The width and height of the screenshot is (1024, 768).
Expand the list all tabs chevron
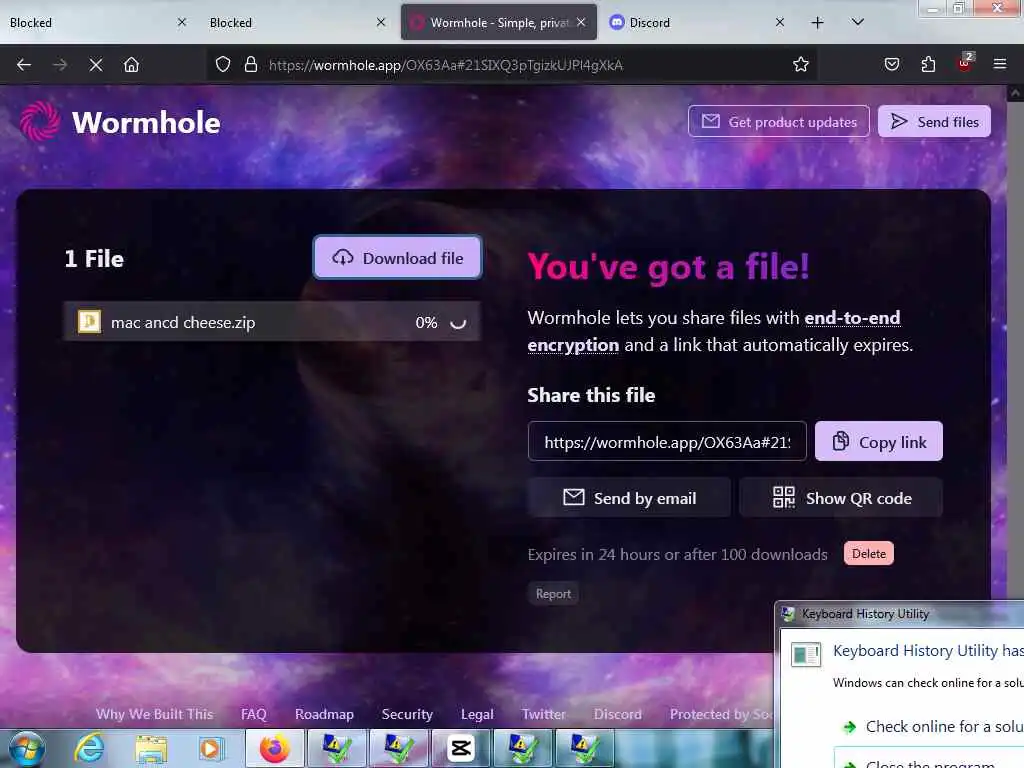pos(858,22)
